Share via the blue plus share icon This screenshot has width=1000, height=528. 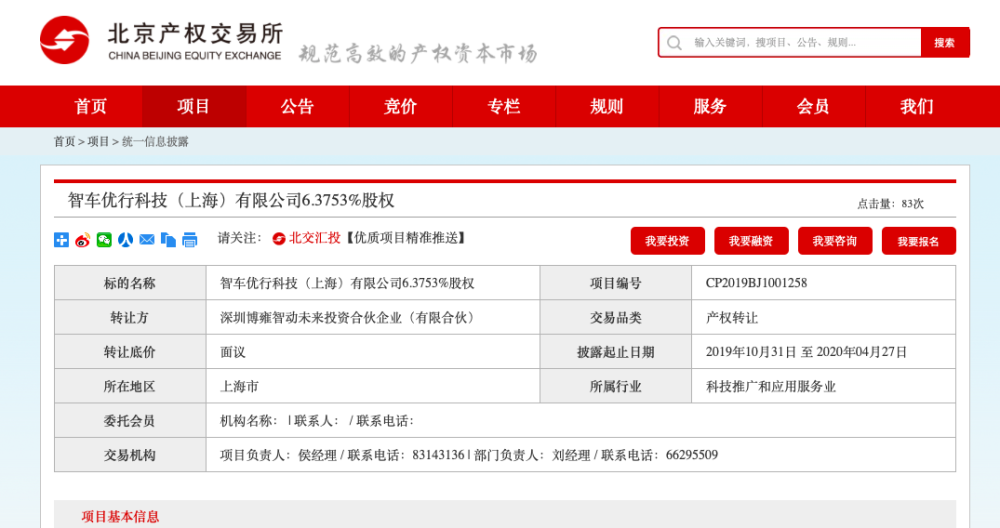[61, 240]
